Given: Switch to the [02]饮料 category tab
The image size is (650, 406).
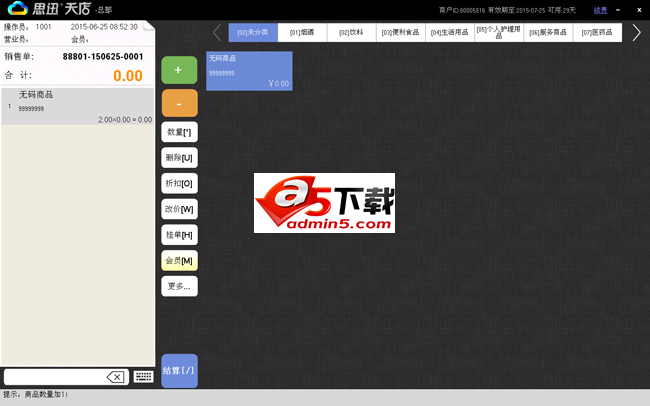Looking at the screenshot, I should click(x=352, y=32).
